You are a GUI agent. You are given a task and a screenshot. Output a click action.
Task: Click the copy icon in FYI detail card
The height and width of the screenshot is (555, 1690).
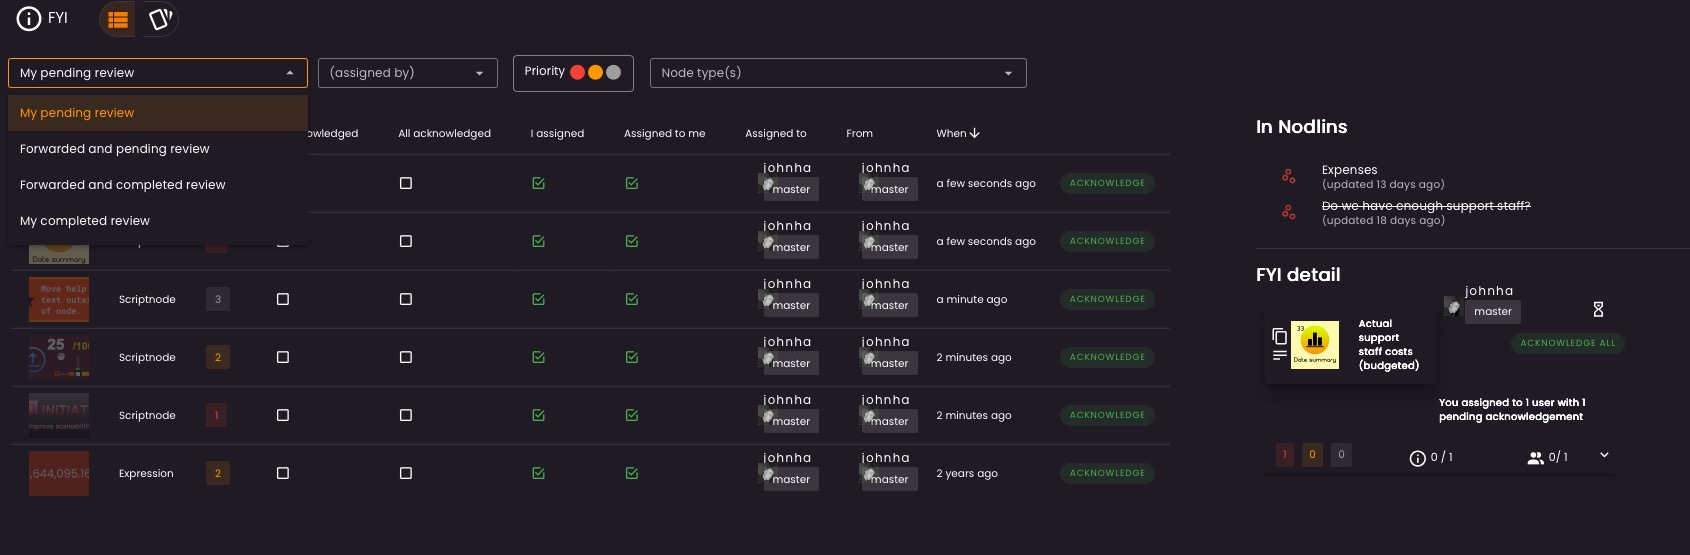pyautogui.click(x=1279, y=336)
